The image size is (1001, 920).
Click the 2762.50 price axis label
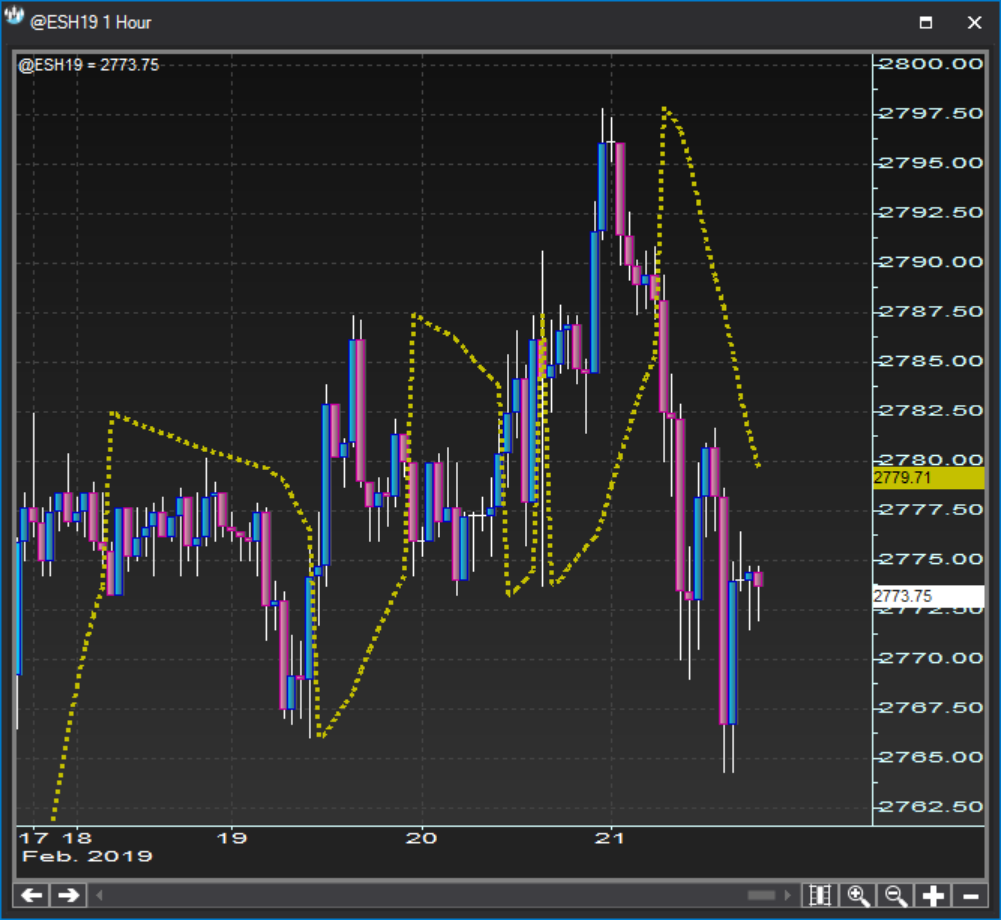pyautogui.click(x=931, y=807)
